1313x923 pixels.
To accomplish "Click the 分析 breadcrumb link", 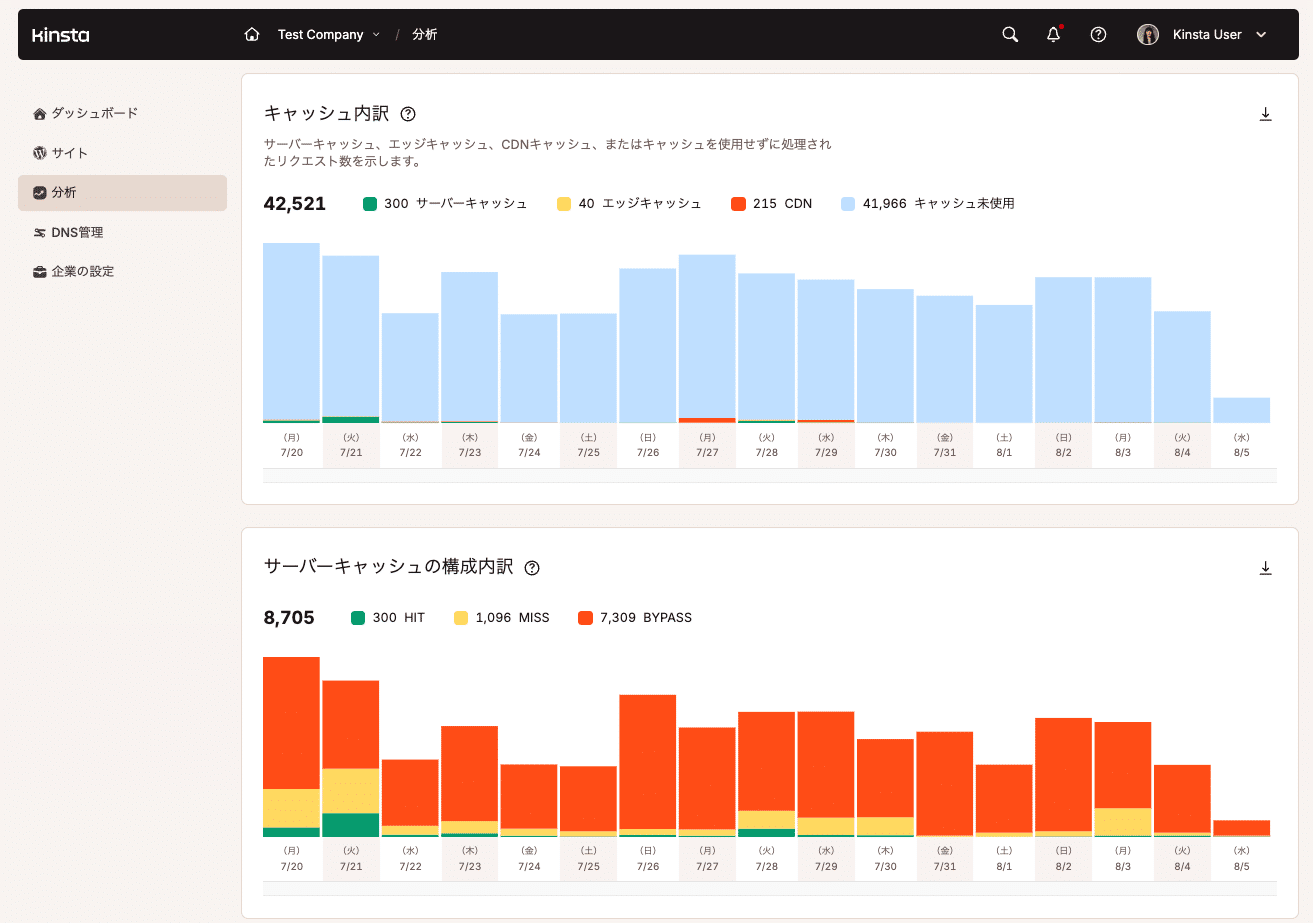I will (424, 34).
